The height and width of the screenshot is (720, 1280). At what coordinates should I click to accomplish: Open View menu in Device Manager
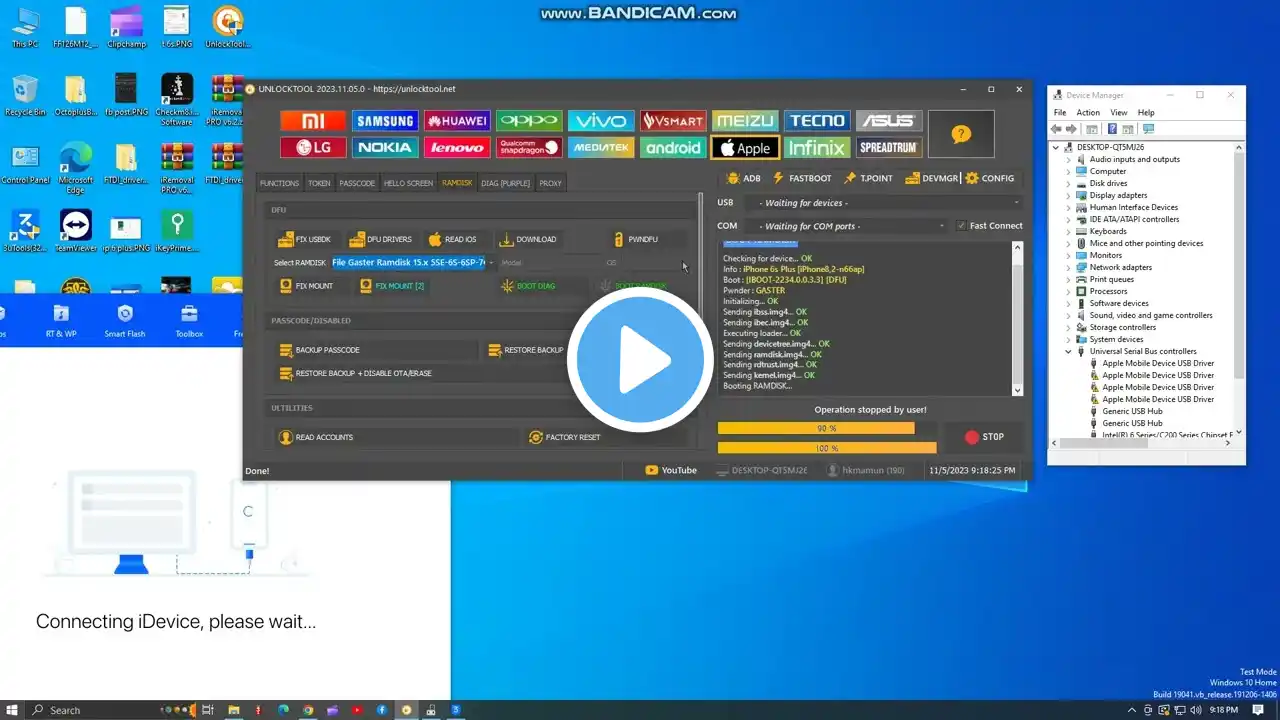coord(1118,113)
